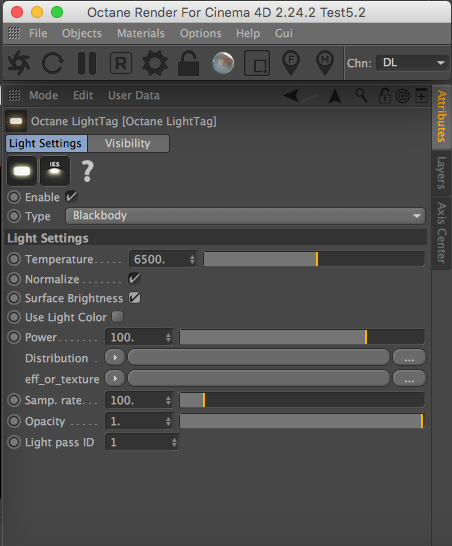Select the area light preset icon
Screen dimensions: 452x546
click(22, 171)
